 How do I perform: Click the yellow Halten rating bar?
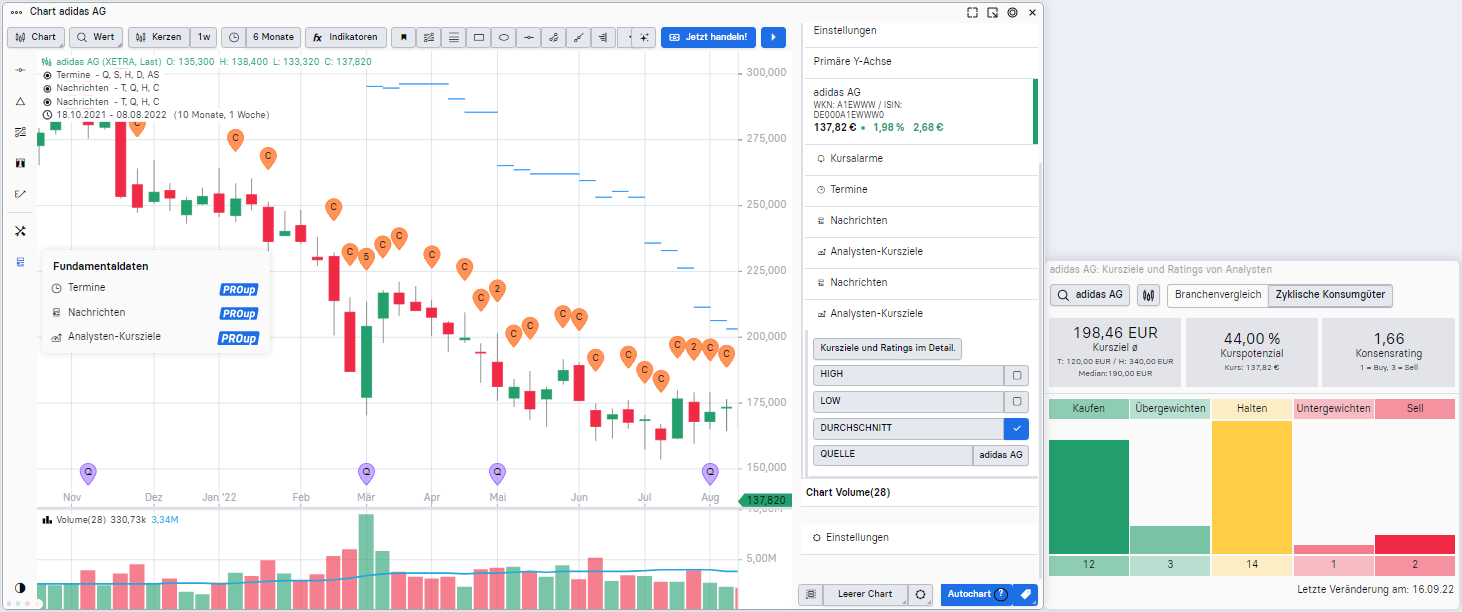[1252, 488]
